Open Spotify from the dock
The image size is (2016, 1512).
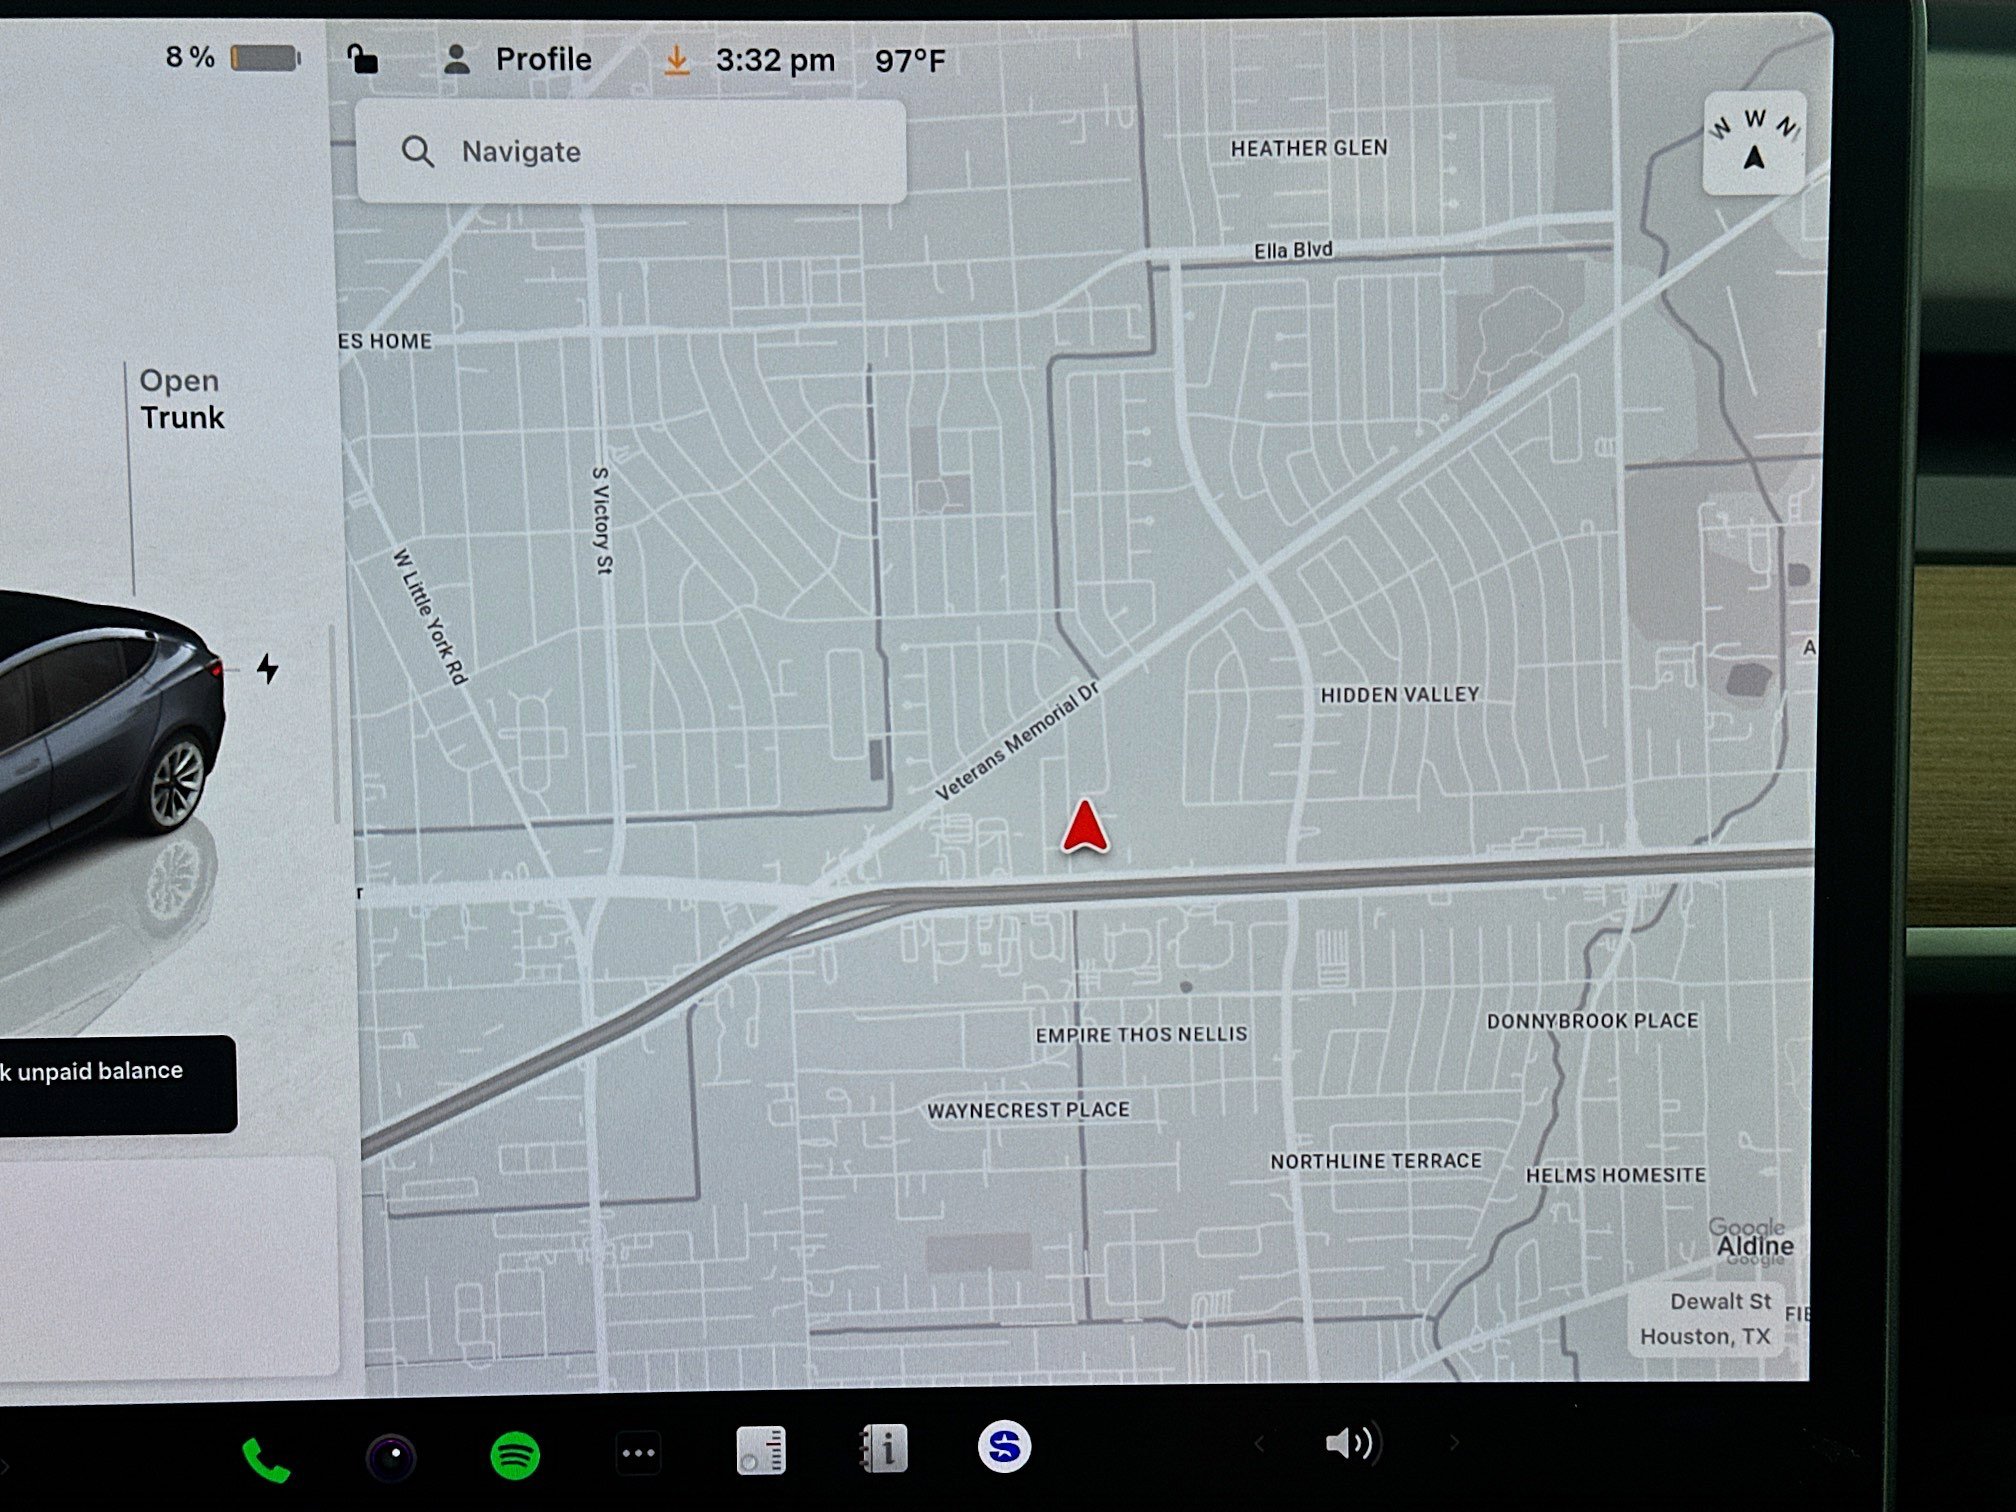515,1455
